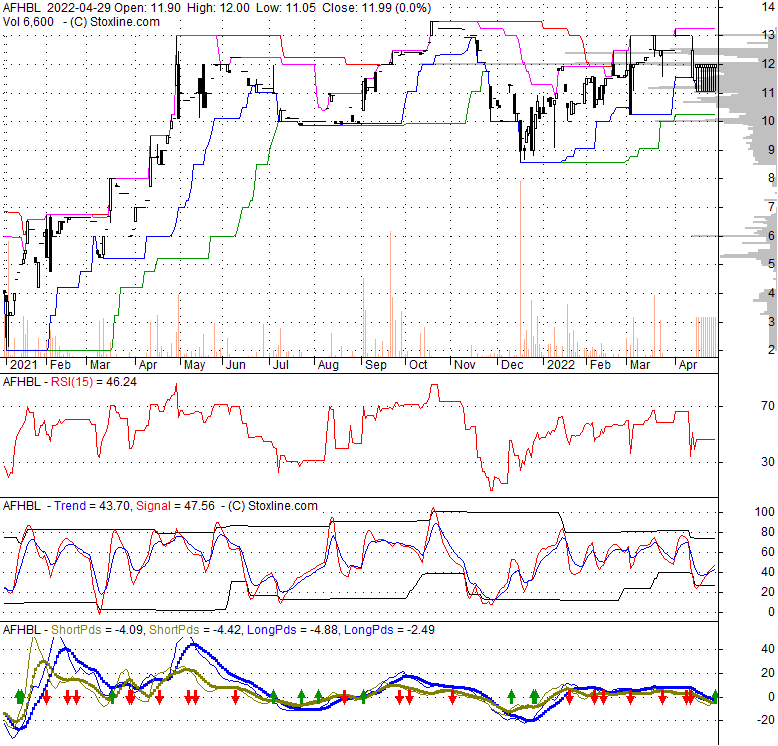Click the Low: 11.05 value
This screenshot has height=746, width=778.
click(286, 8)
